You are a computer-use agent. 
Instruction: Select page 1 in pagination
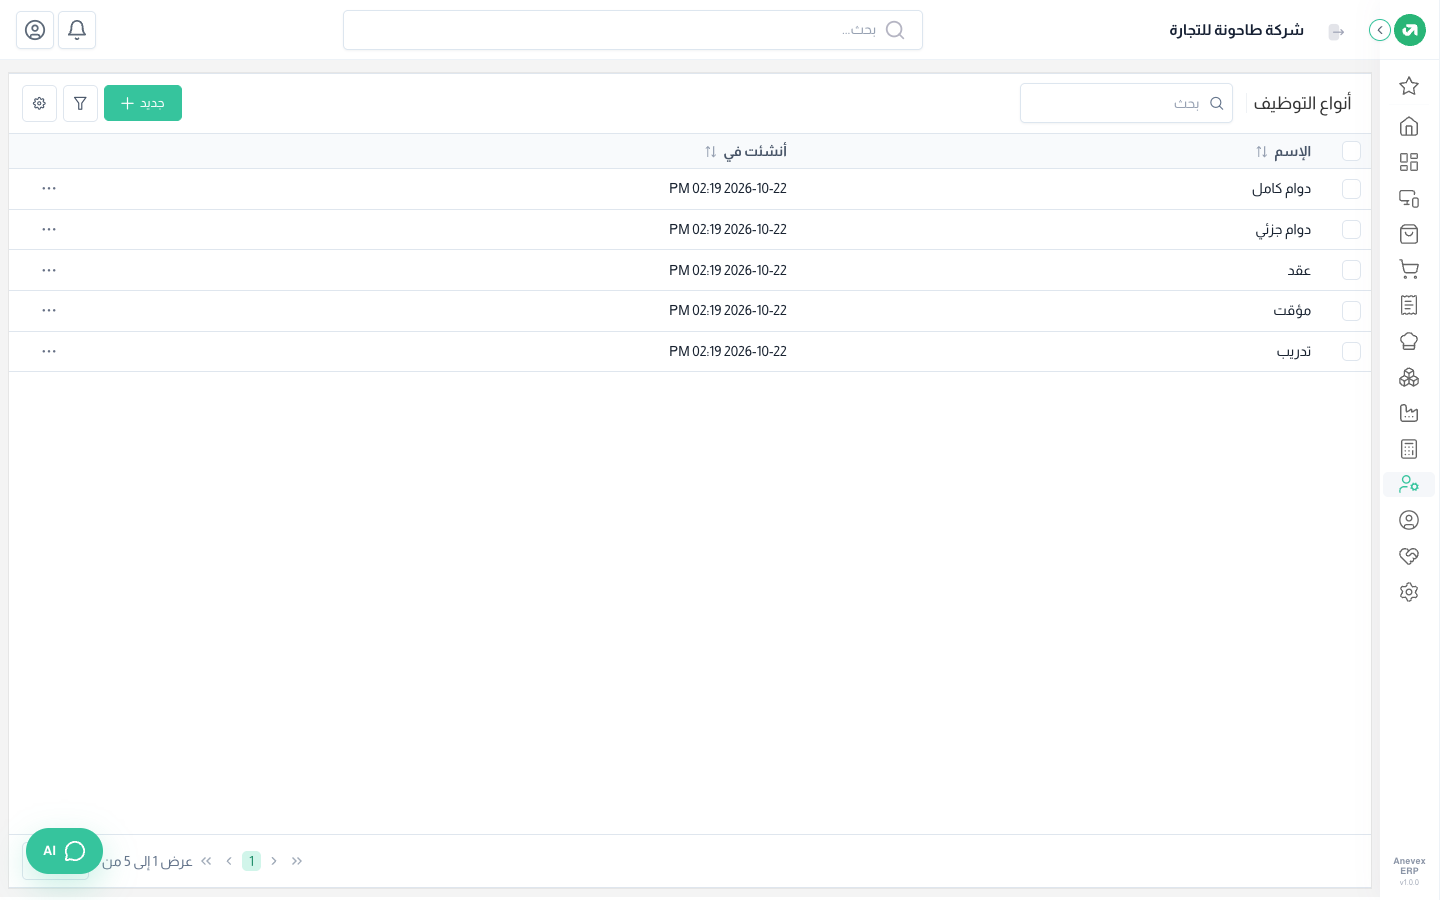(251, 861)
